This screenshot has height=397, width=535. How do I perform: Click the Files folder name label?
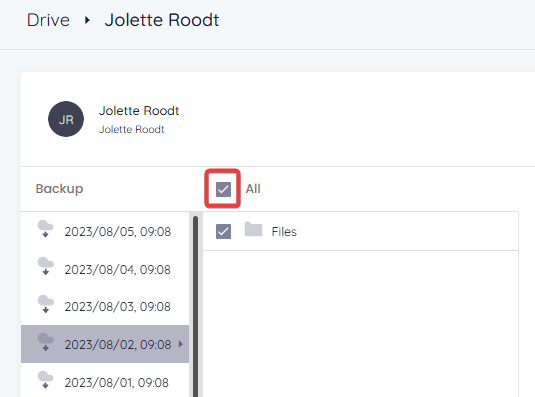pyautogui.click(x=284, y=232)
